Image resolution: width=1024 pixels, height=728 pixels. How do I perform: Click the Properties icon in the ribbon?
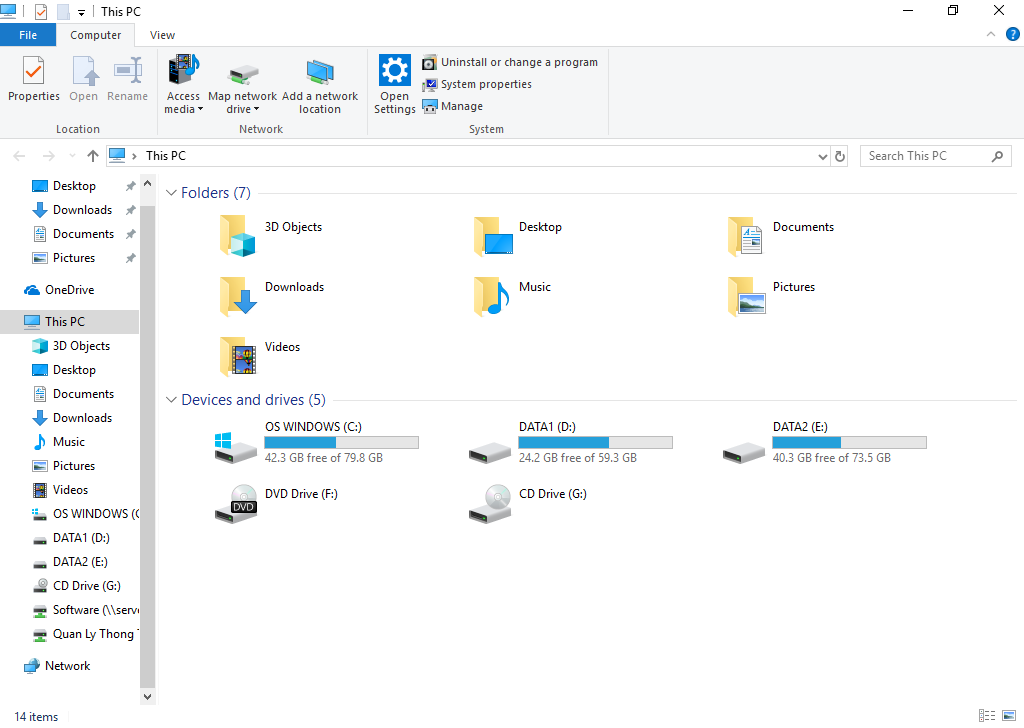(34, 73)
